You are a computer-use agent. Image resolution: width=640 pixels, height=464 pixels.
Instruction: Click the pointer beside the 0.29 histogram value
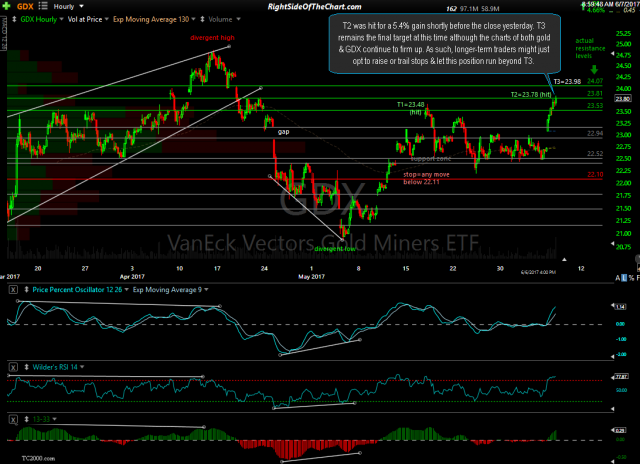(612, 431)
